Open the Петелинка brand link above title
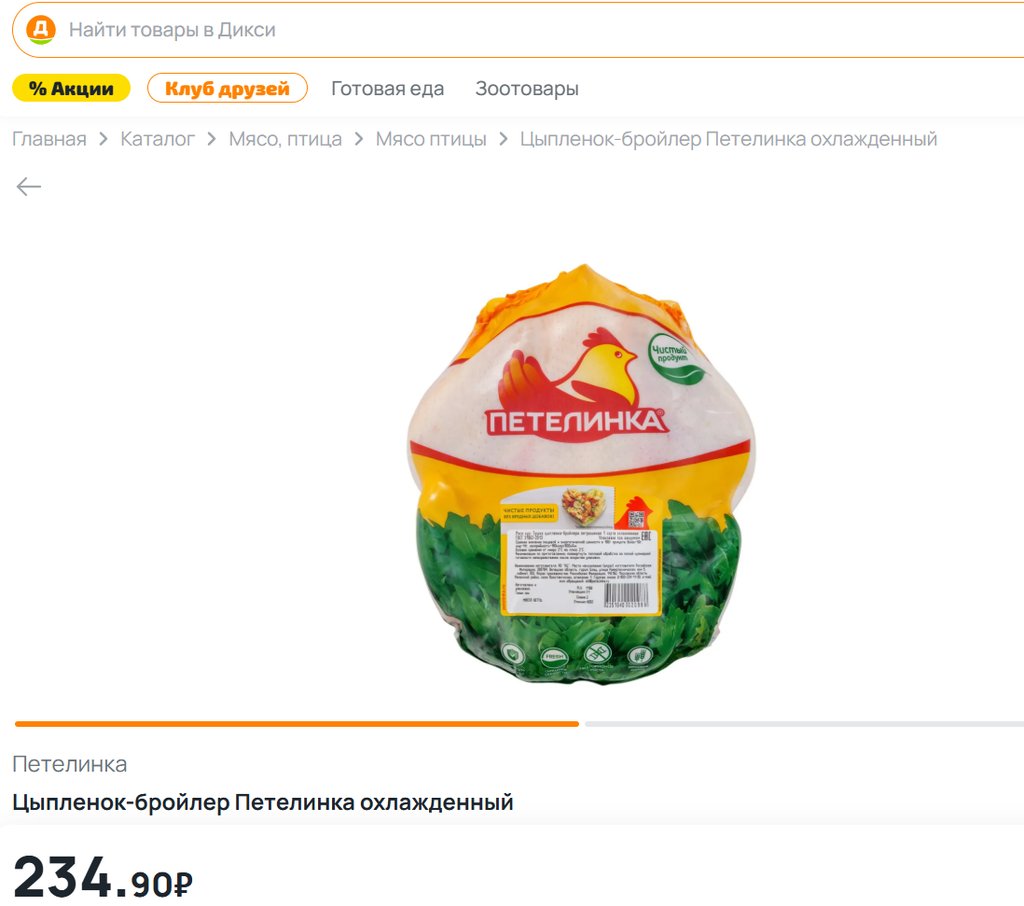The width and height of the screenshot is (1024, 906). pyautogui.click(x=70, y=764)
